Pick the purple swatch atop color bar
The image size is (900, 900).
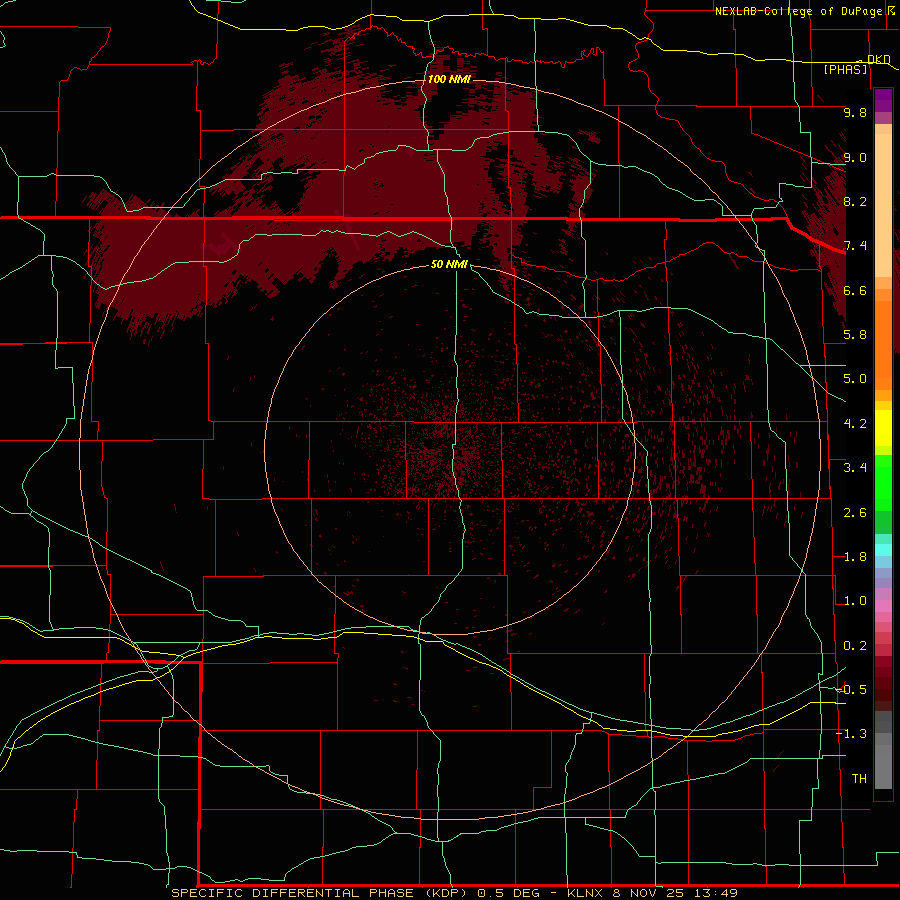coord(883,100)
